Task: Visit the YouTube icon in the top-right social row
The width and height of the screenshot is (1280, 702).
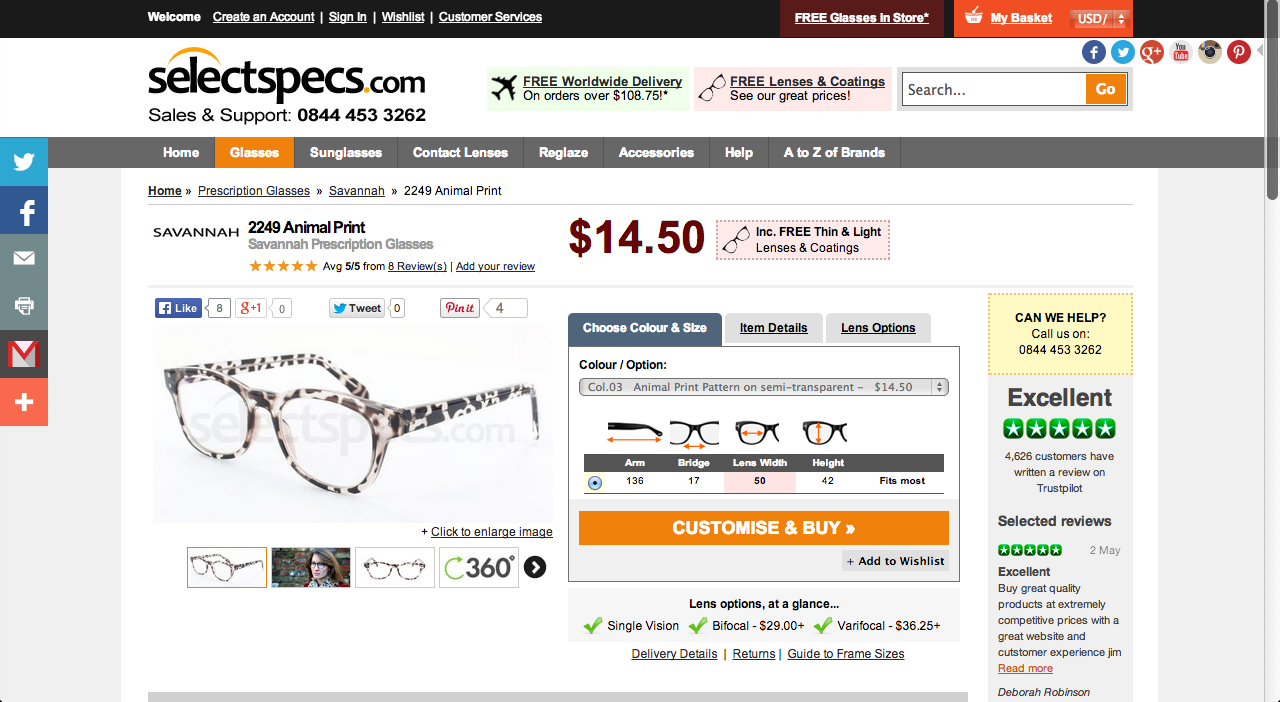Action: 1181,52
